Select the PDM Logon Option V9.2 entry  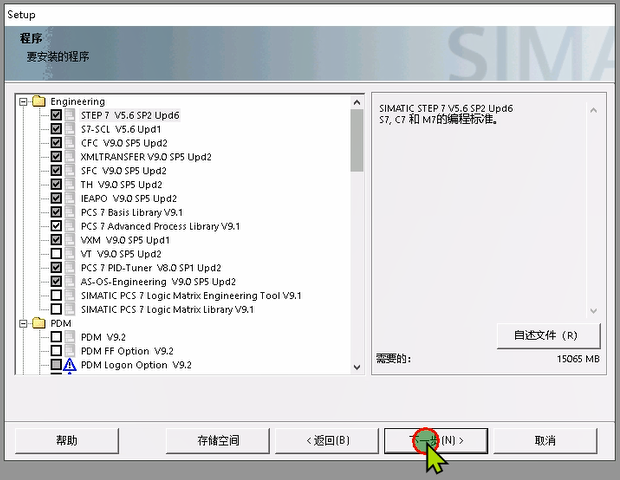click(x=136, y=365)
